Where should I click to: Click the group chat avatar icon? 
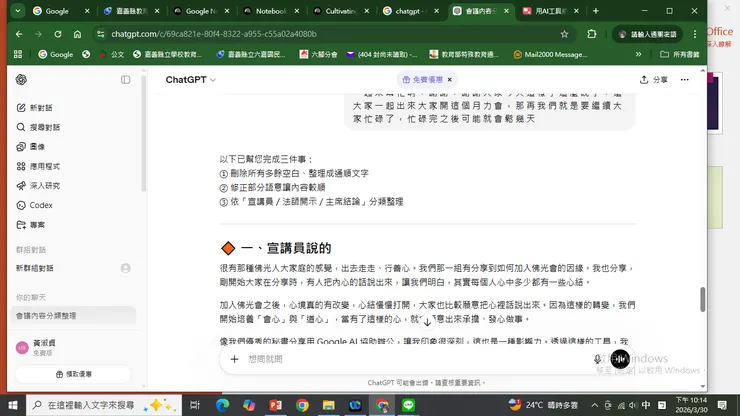(126, 268)
